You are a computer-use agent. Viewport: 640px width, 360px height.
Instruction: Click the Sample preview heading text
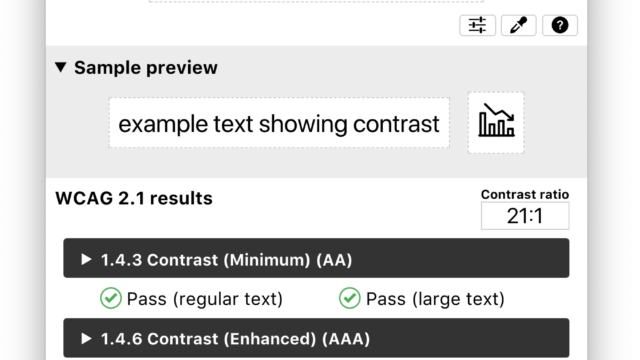pyautogui.click(x=146, y=68)
